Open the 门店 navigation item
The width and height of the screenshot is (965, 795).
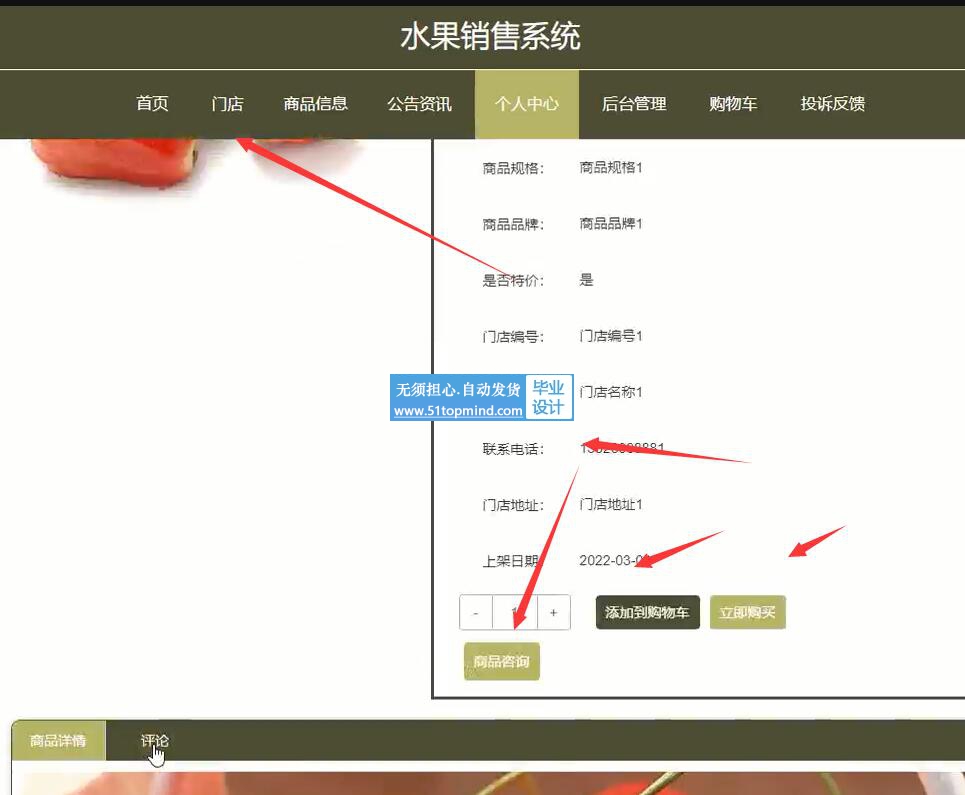(227, 103)
